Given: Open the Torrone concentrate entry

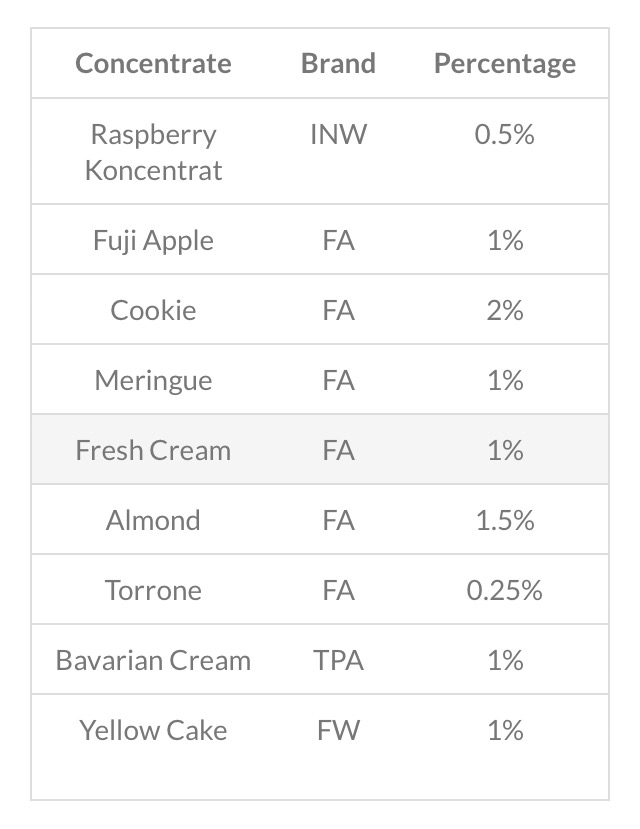Looking at the screenshot, I should (x=153, y=590).
